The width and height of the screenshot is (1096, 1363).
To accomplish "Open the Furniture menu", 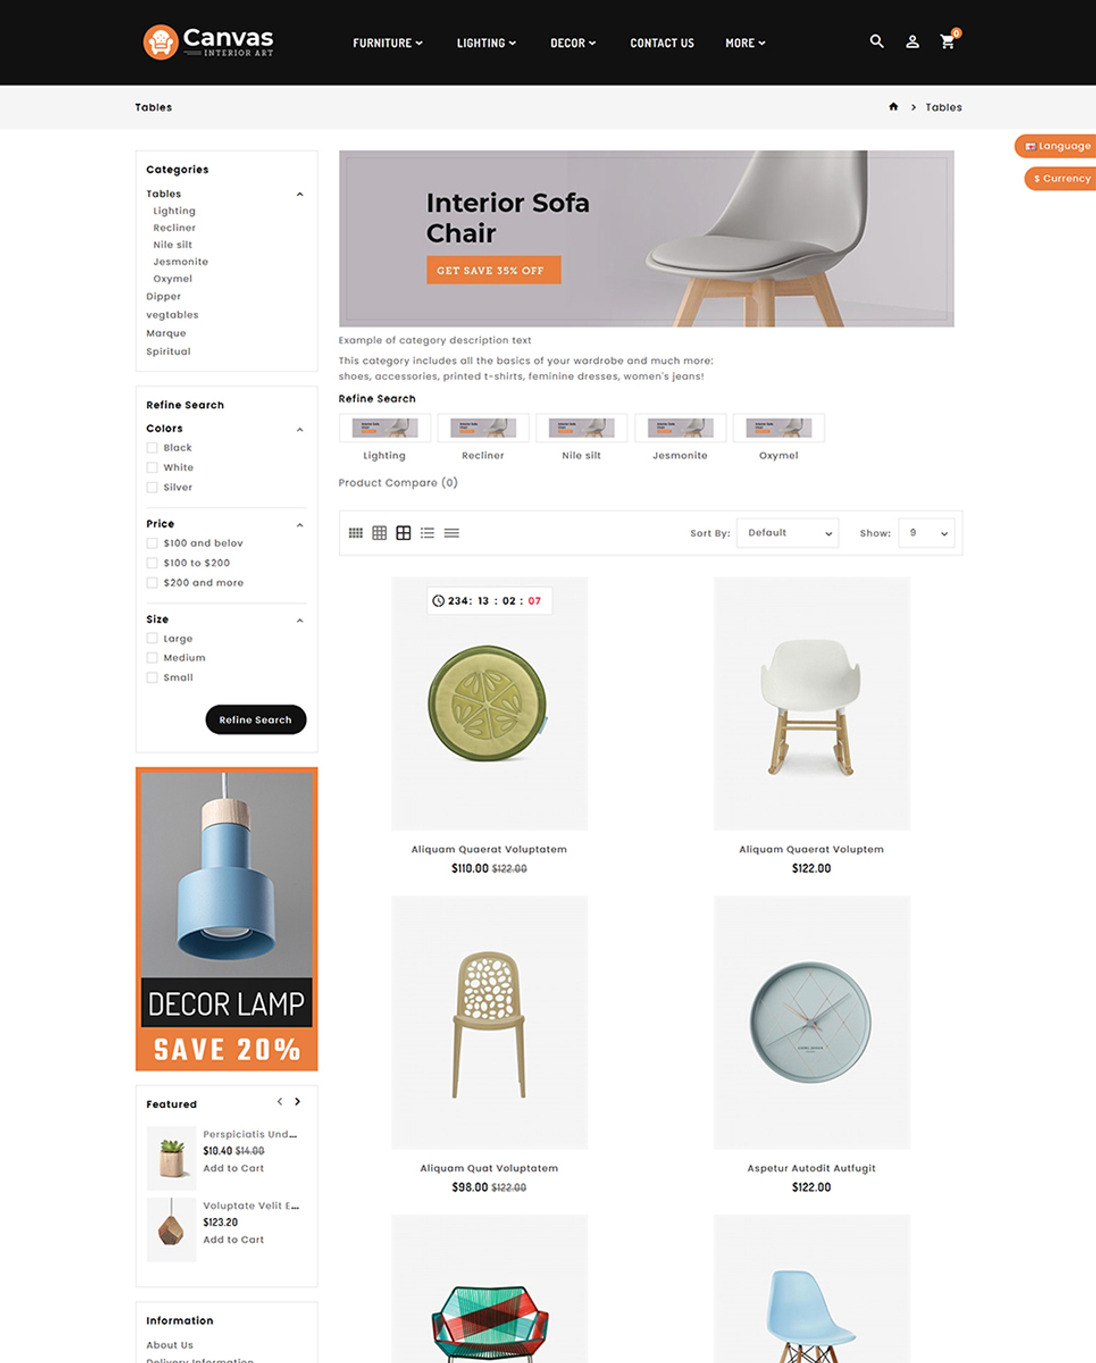I will coord(388,43).
